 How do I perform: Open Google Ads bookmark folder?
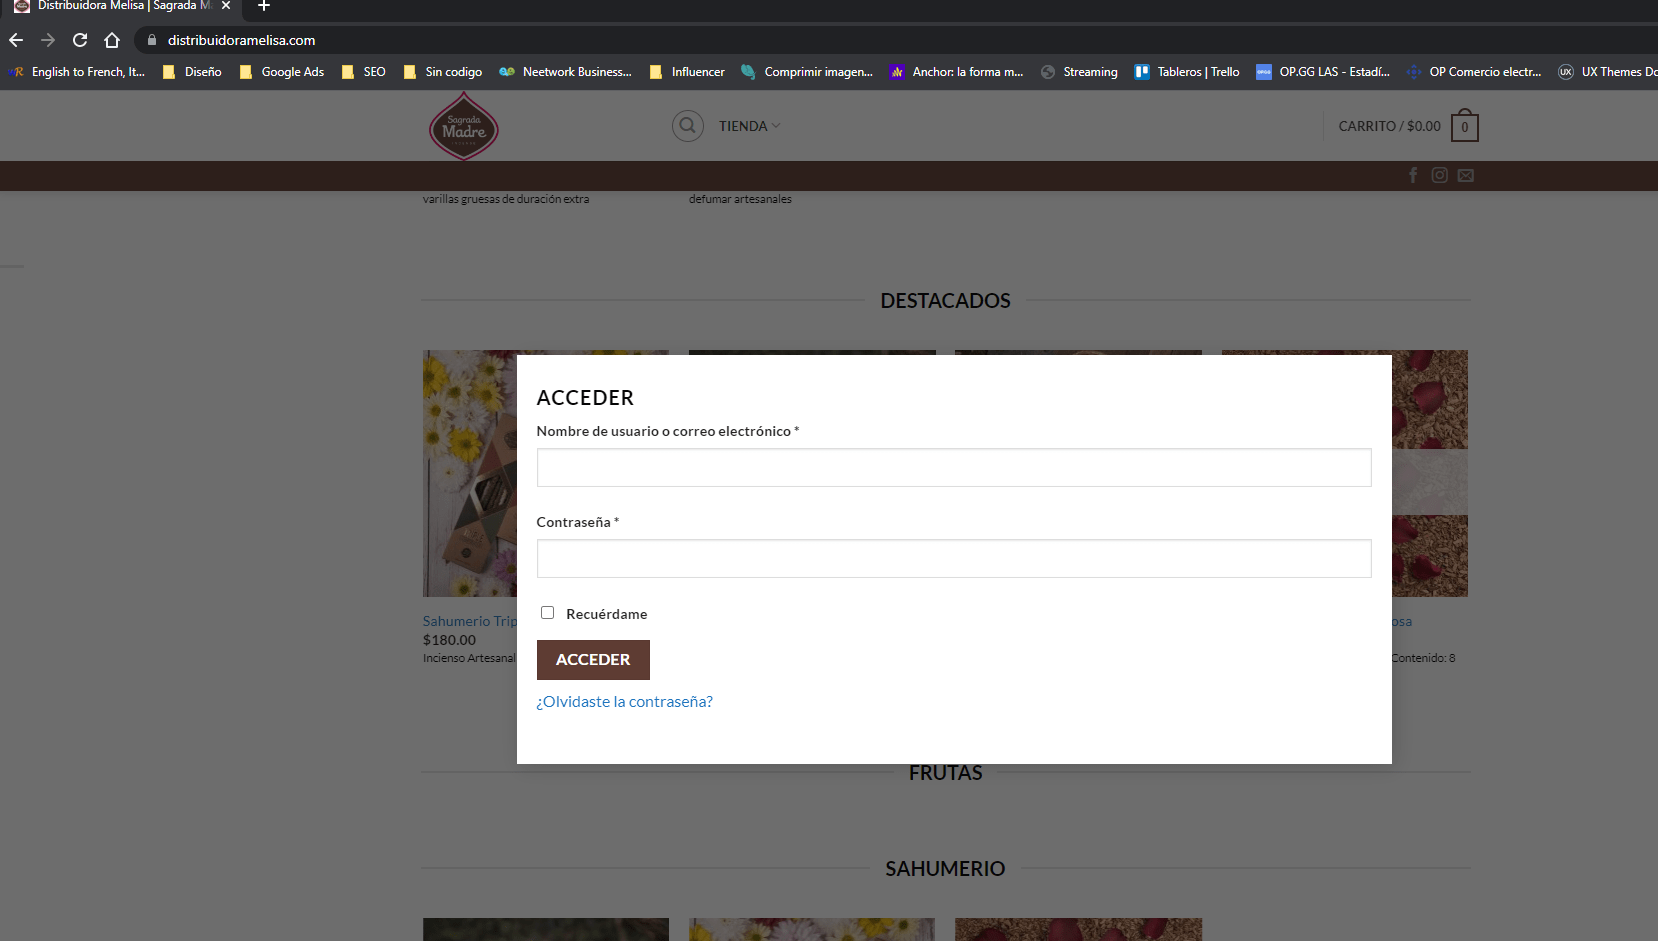pos(282,72)
